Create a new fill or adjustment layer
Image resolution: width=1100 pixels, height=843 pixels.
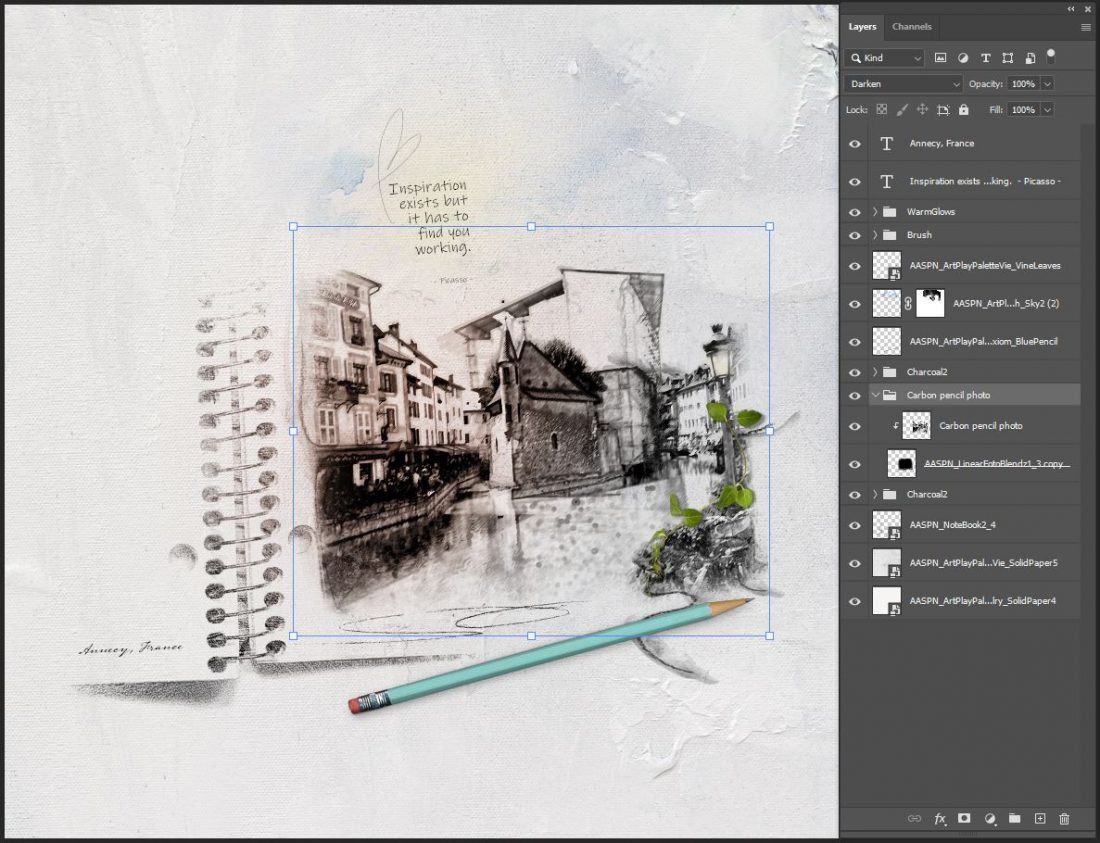tap(990, 818)
